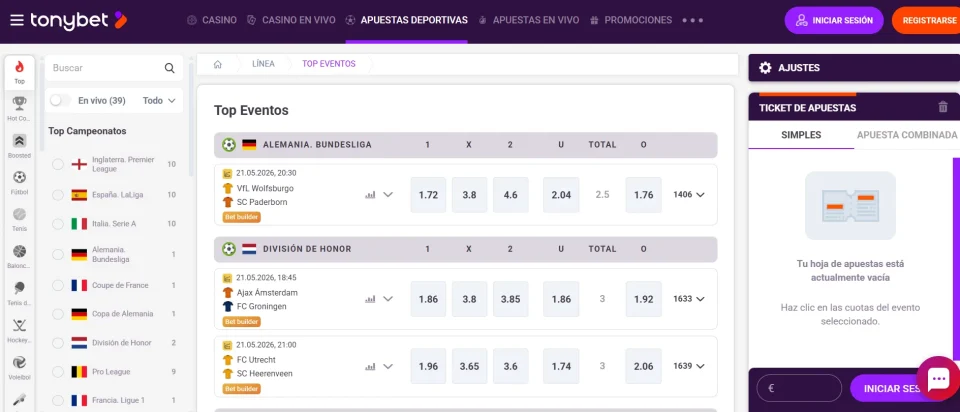Expand the chevron beside Ajax vs Groningen stats
This screenshot has width=960, height=412.
388,299
